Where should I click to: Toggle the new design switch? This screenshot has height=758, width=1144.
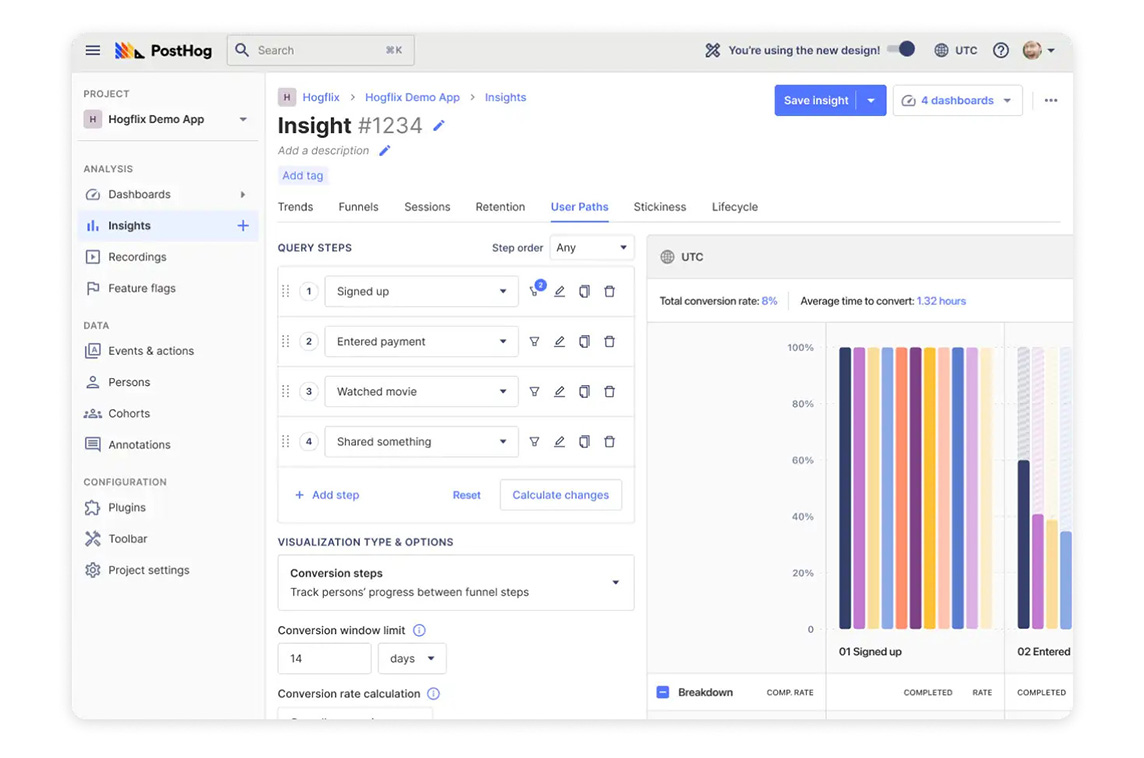(902, 50)
